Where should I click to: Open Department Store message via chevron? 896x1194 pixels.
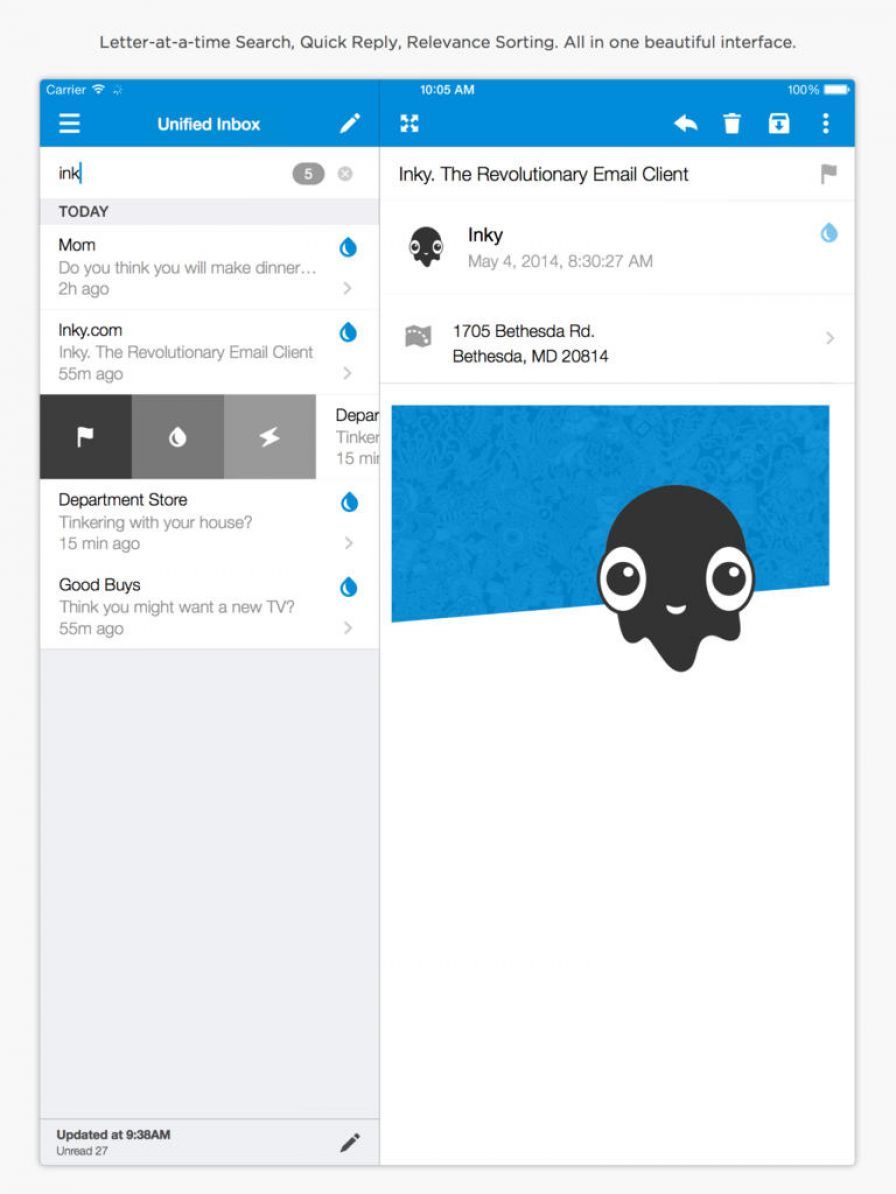[348, 543]
